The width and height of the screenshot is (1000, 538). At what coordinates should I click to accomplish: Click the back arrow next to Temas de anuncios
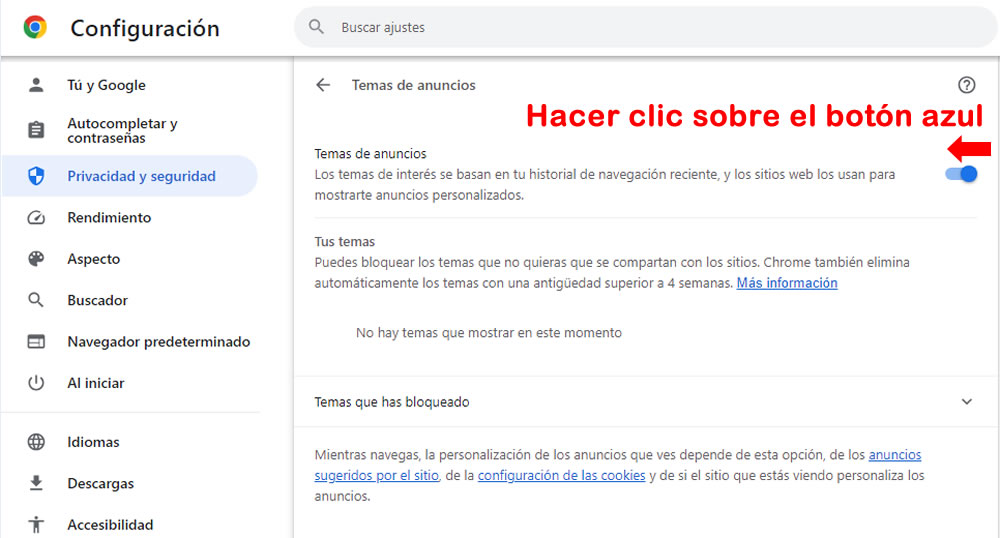pyautogui.click(x=323, y=85)
